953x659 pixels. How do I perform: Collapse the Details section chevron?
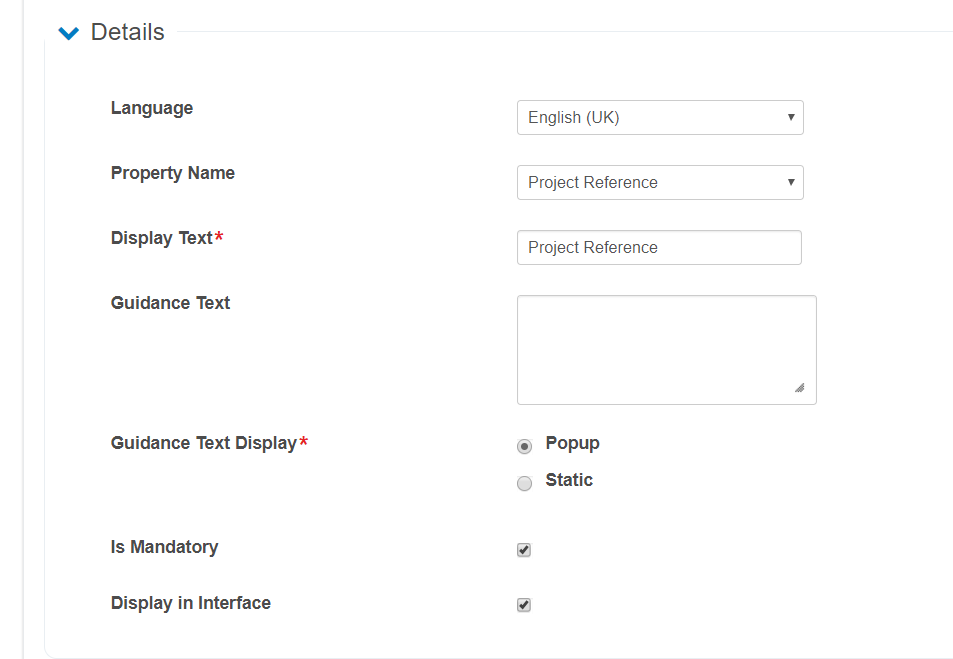pos(68,33)
